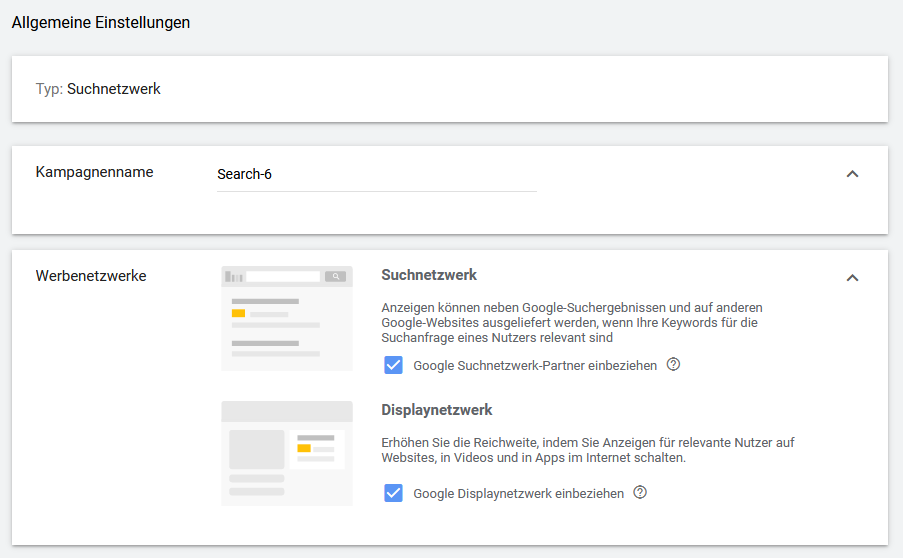Open help icon next to Suchnetzwerk-Partner option
The image size is (903, 558).
pos(673,365)
